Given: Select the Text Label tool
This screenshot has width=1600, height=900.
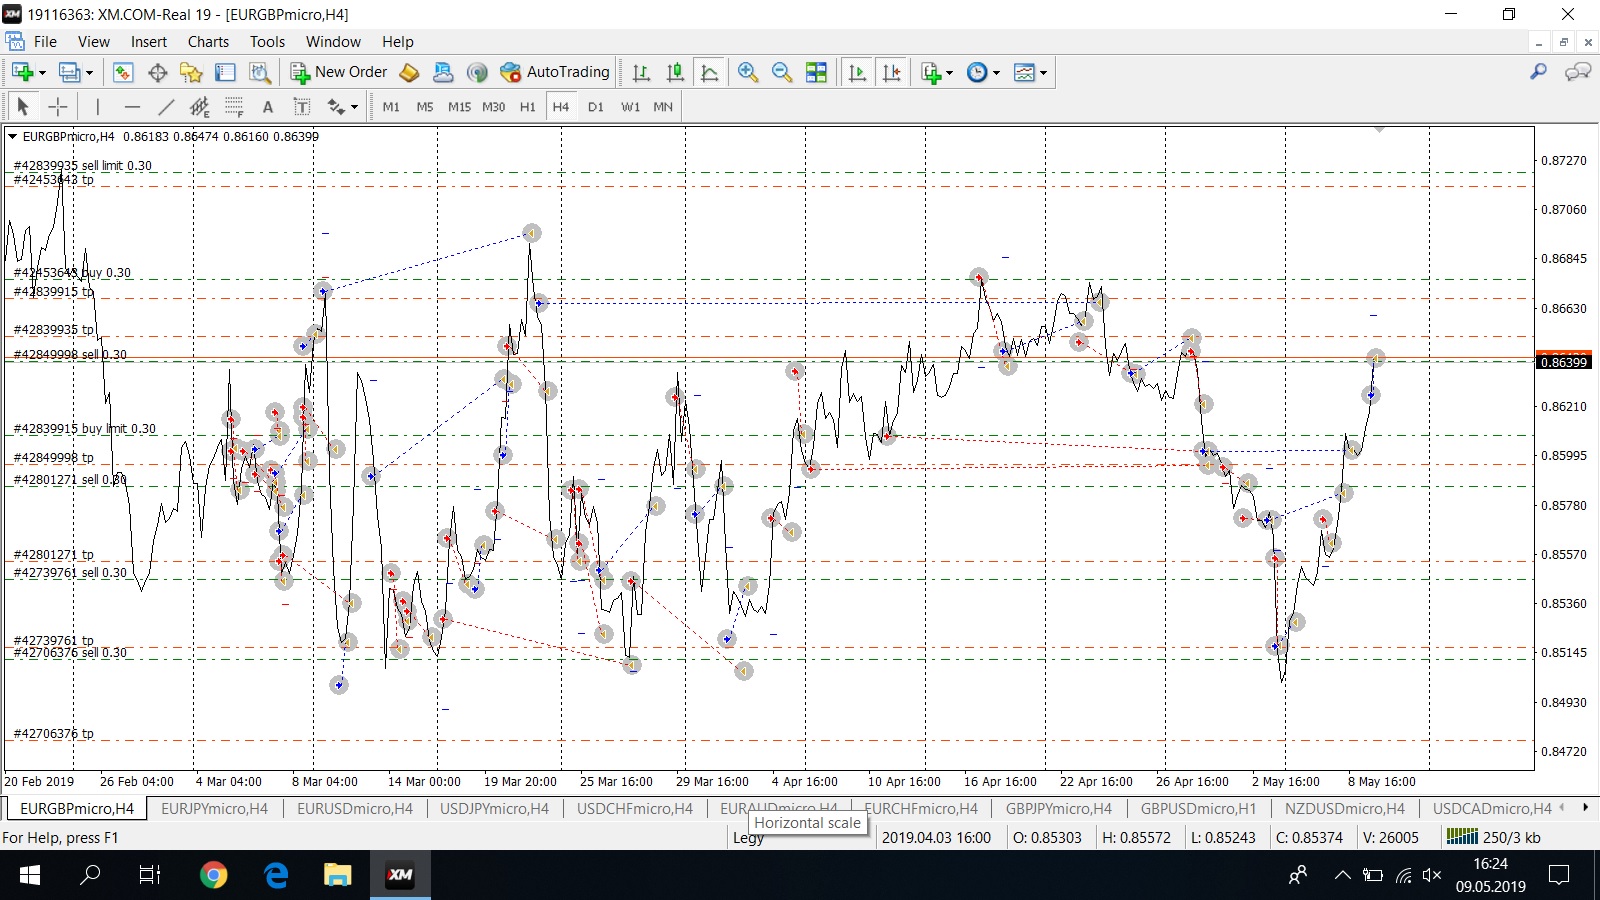Looking at the screenshot, I should (302, 107).
